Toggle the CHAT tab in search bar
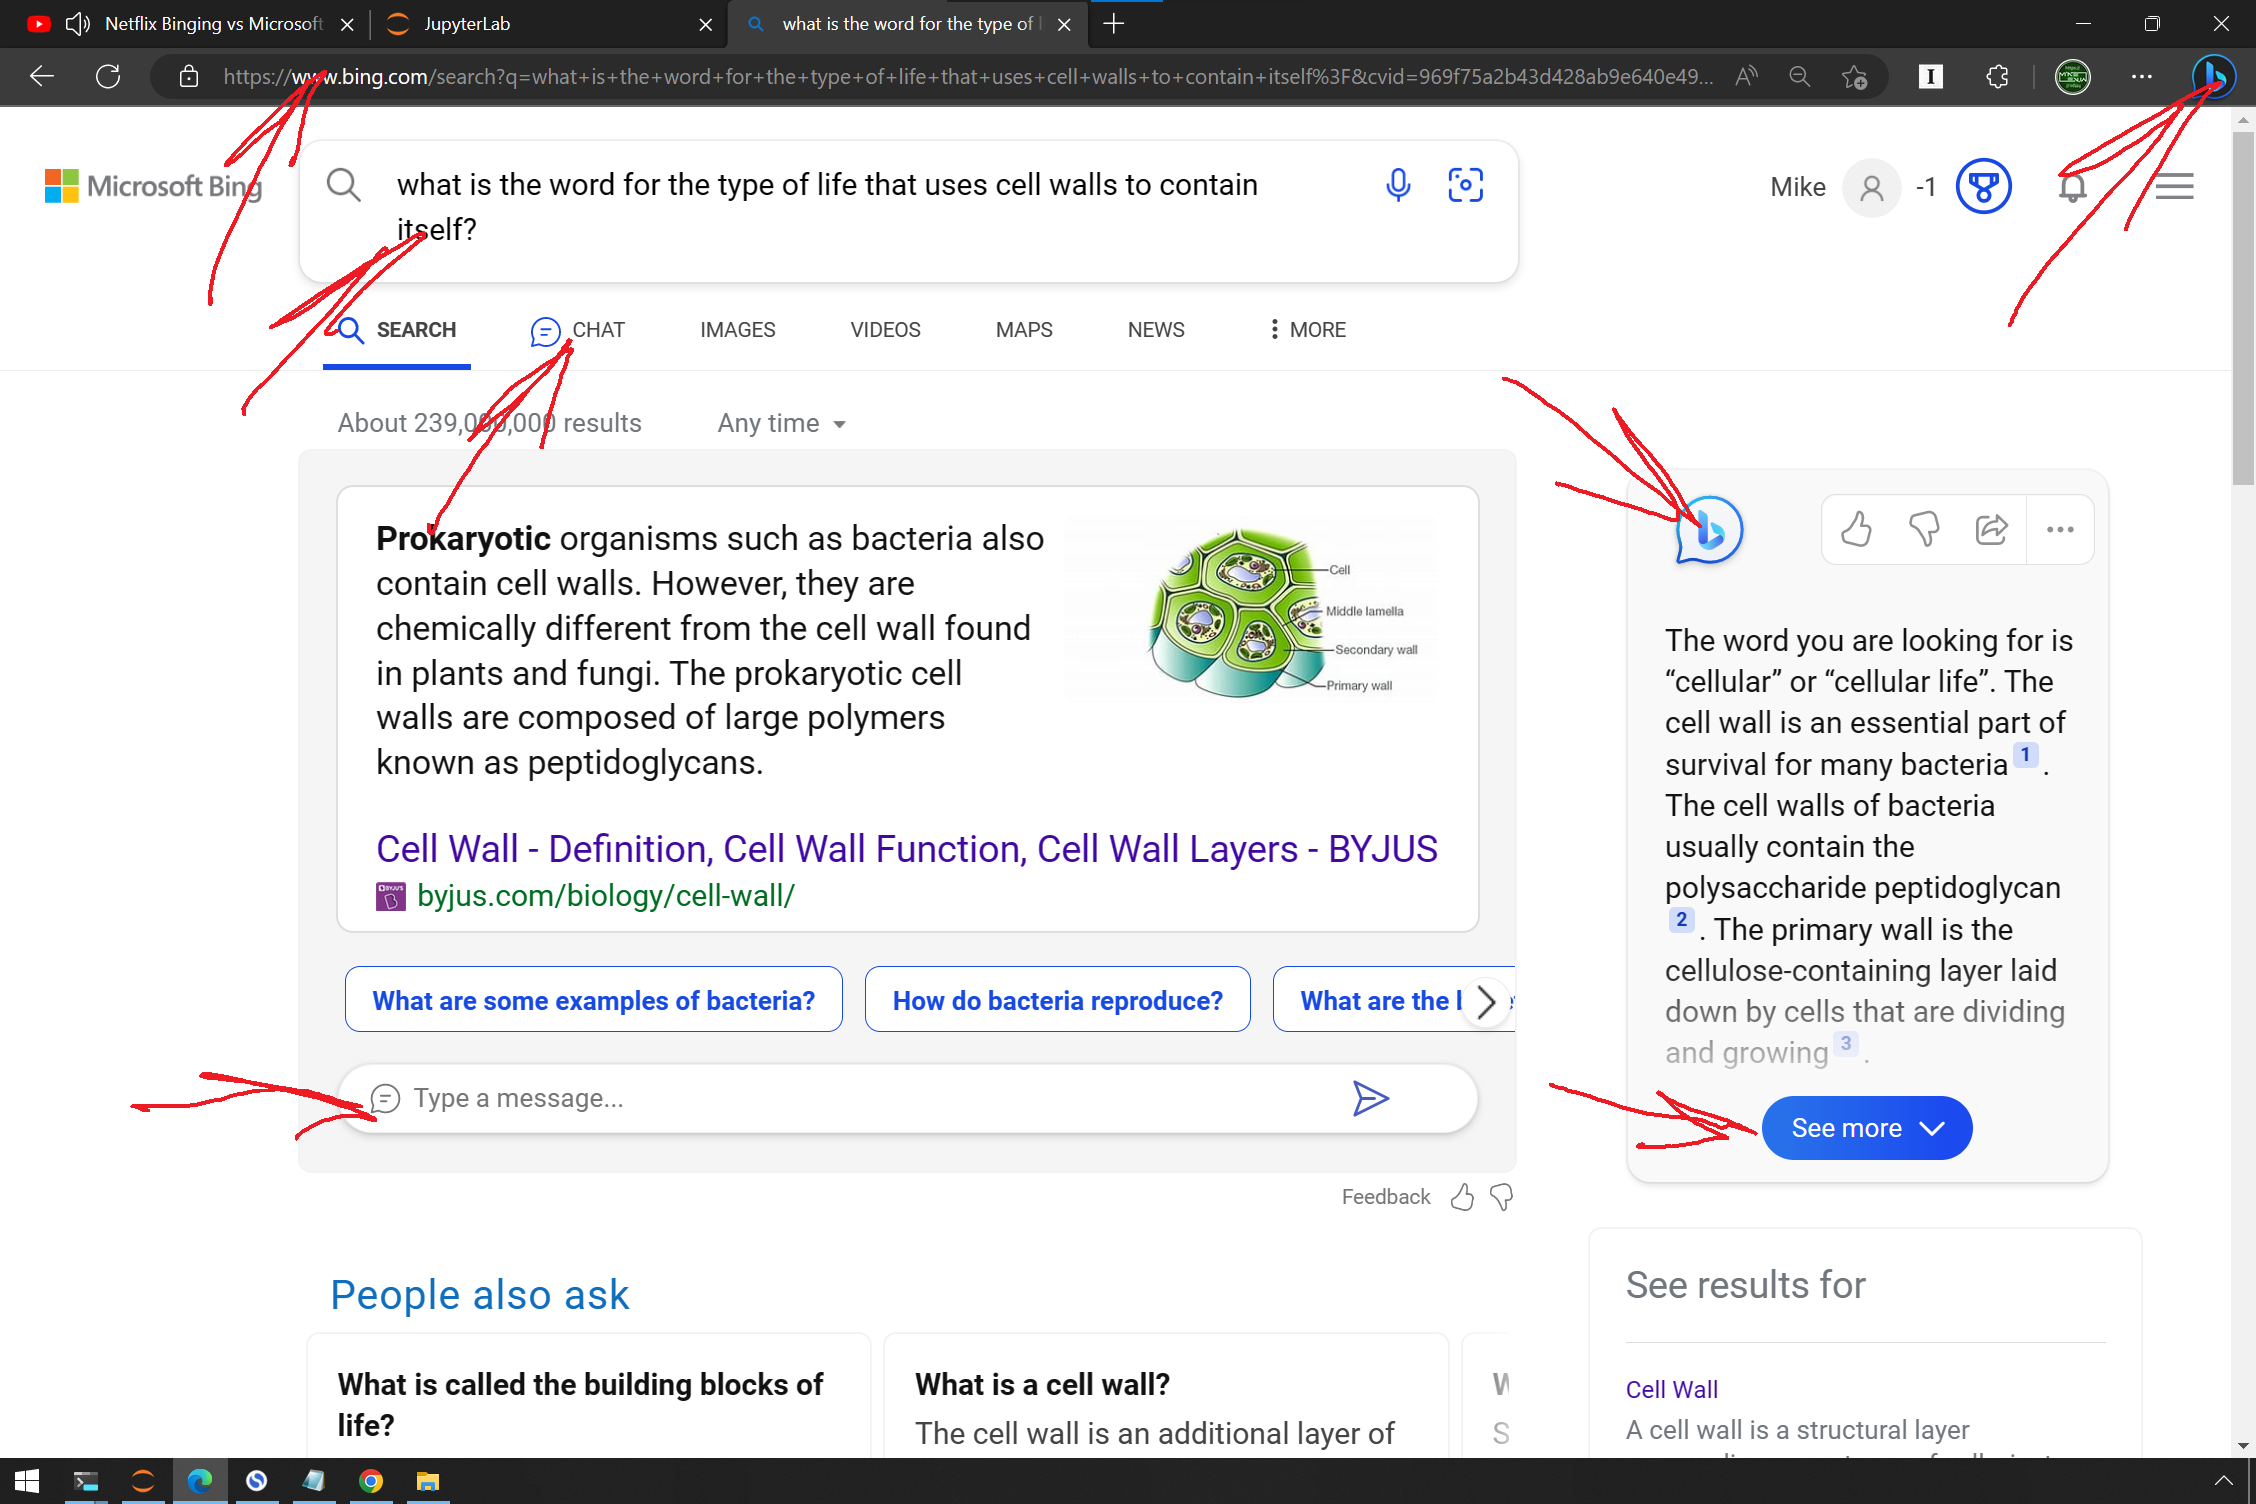The image size is (2256, 1504). click(577, 329)
